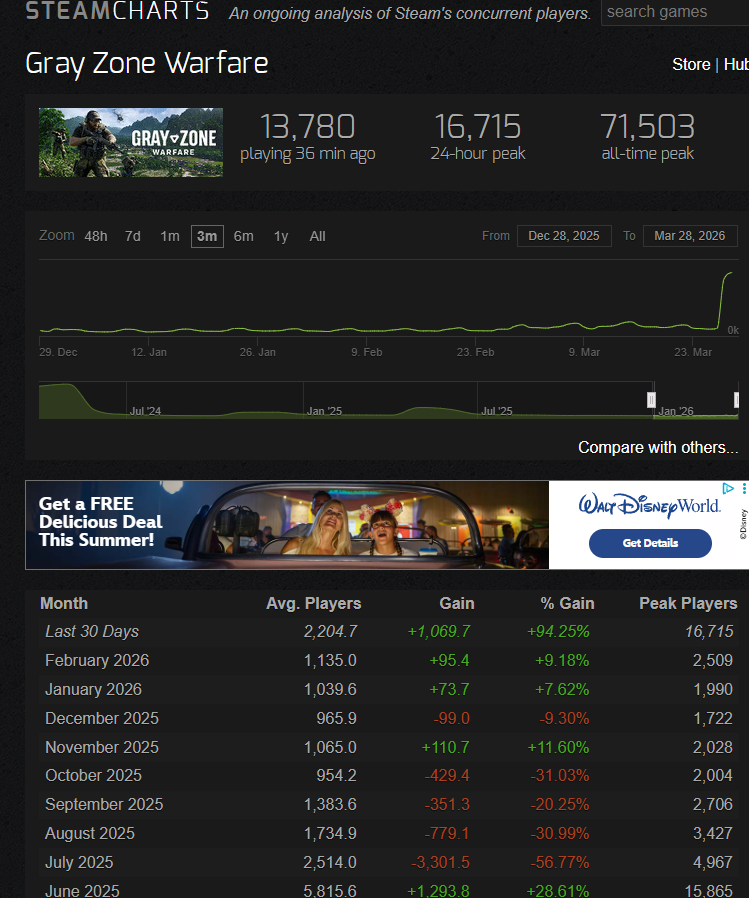Select the Last 30 Days row label

[x=92, y=632]
